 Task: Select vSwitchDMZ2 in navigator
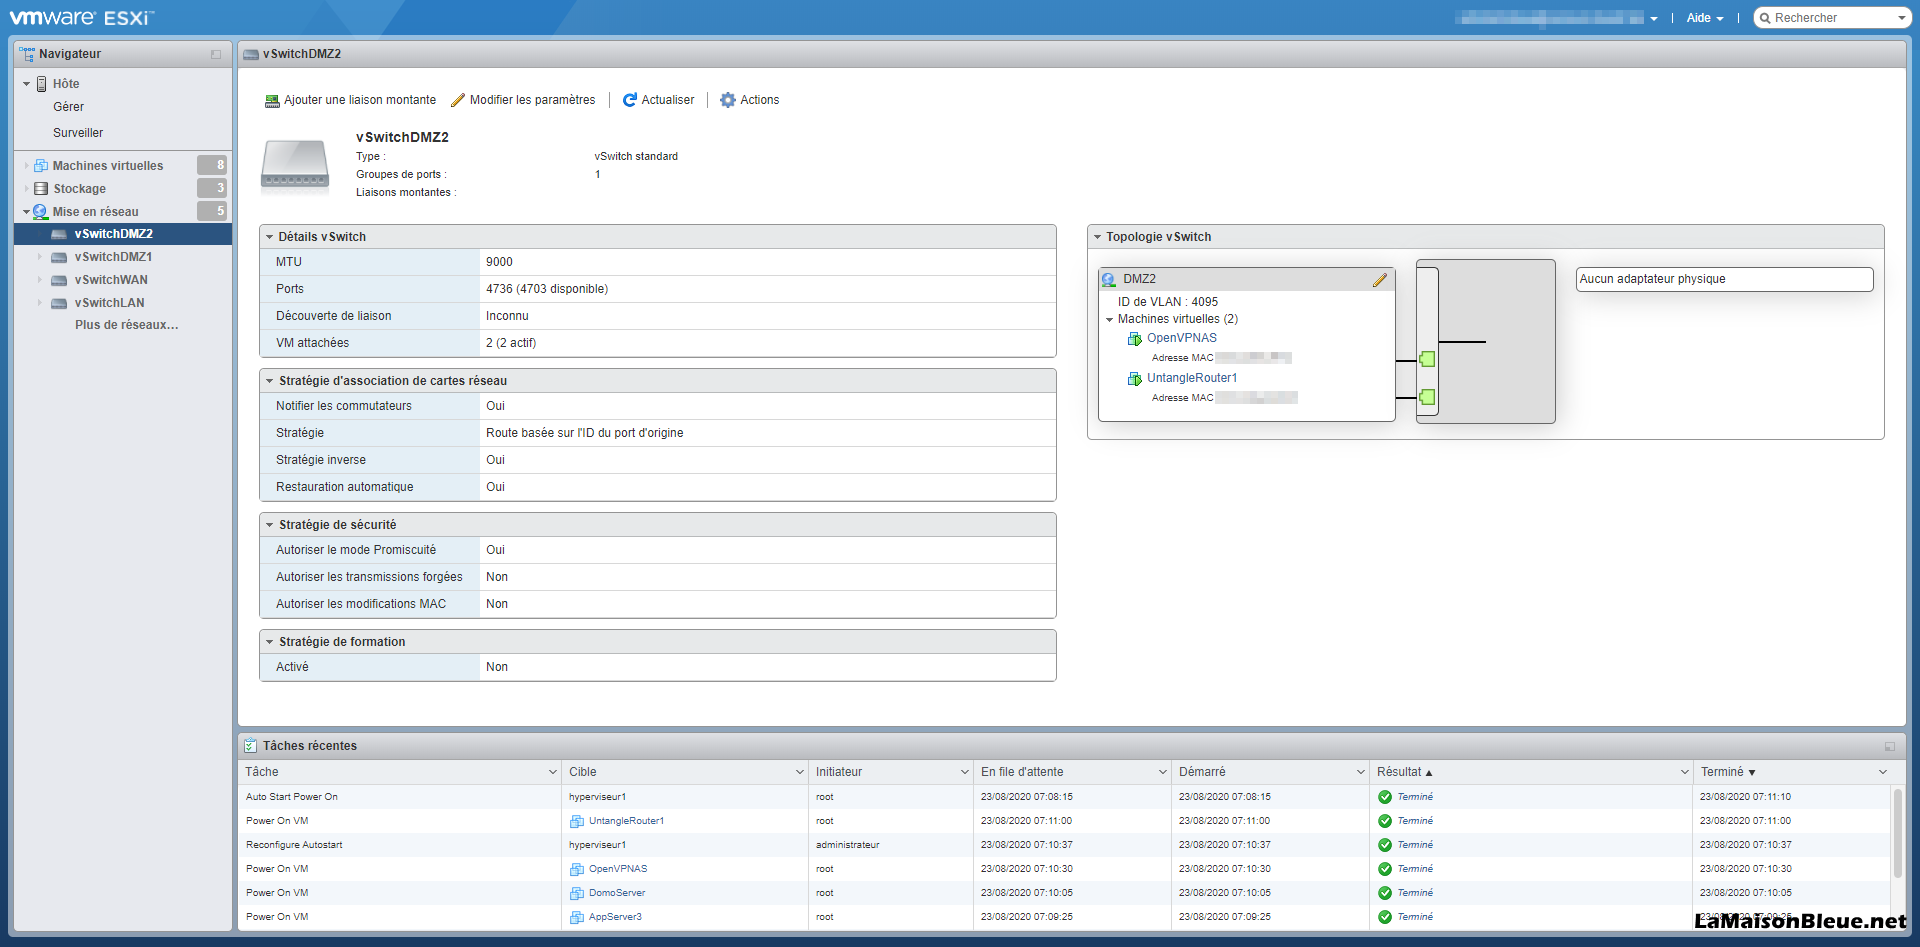[x=123, y=234]
